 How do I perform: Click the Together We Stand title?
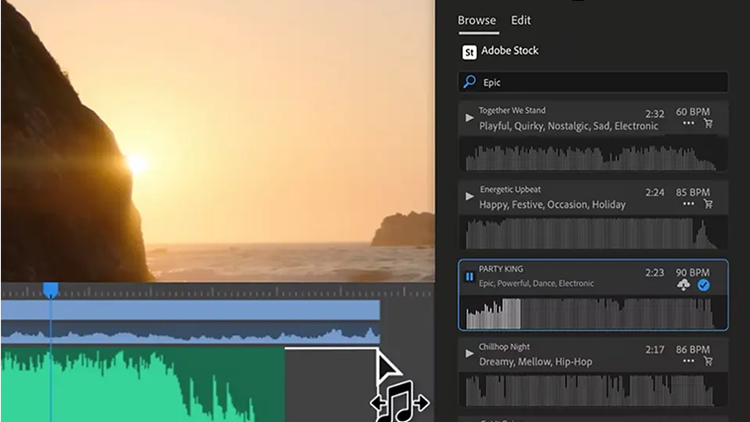pyautogui.click(x=512, y=111)
